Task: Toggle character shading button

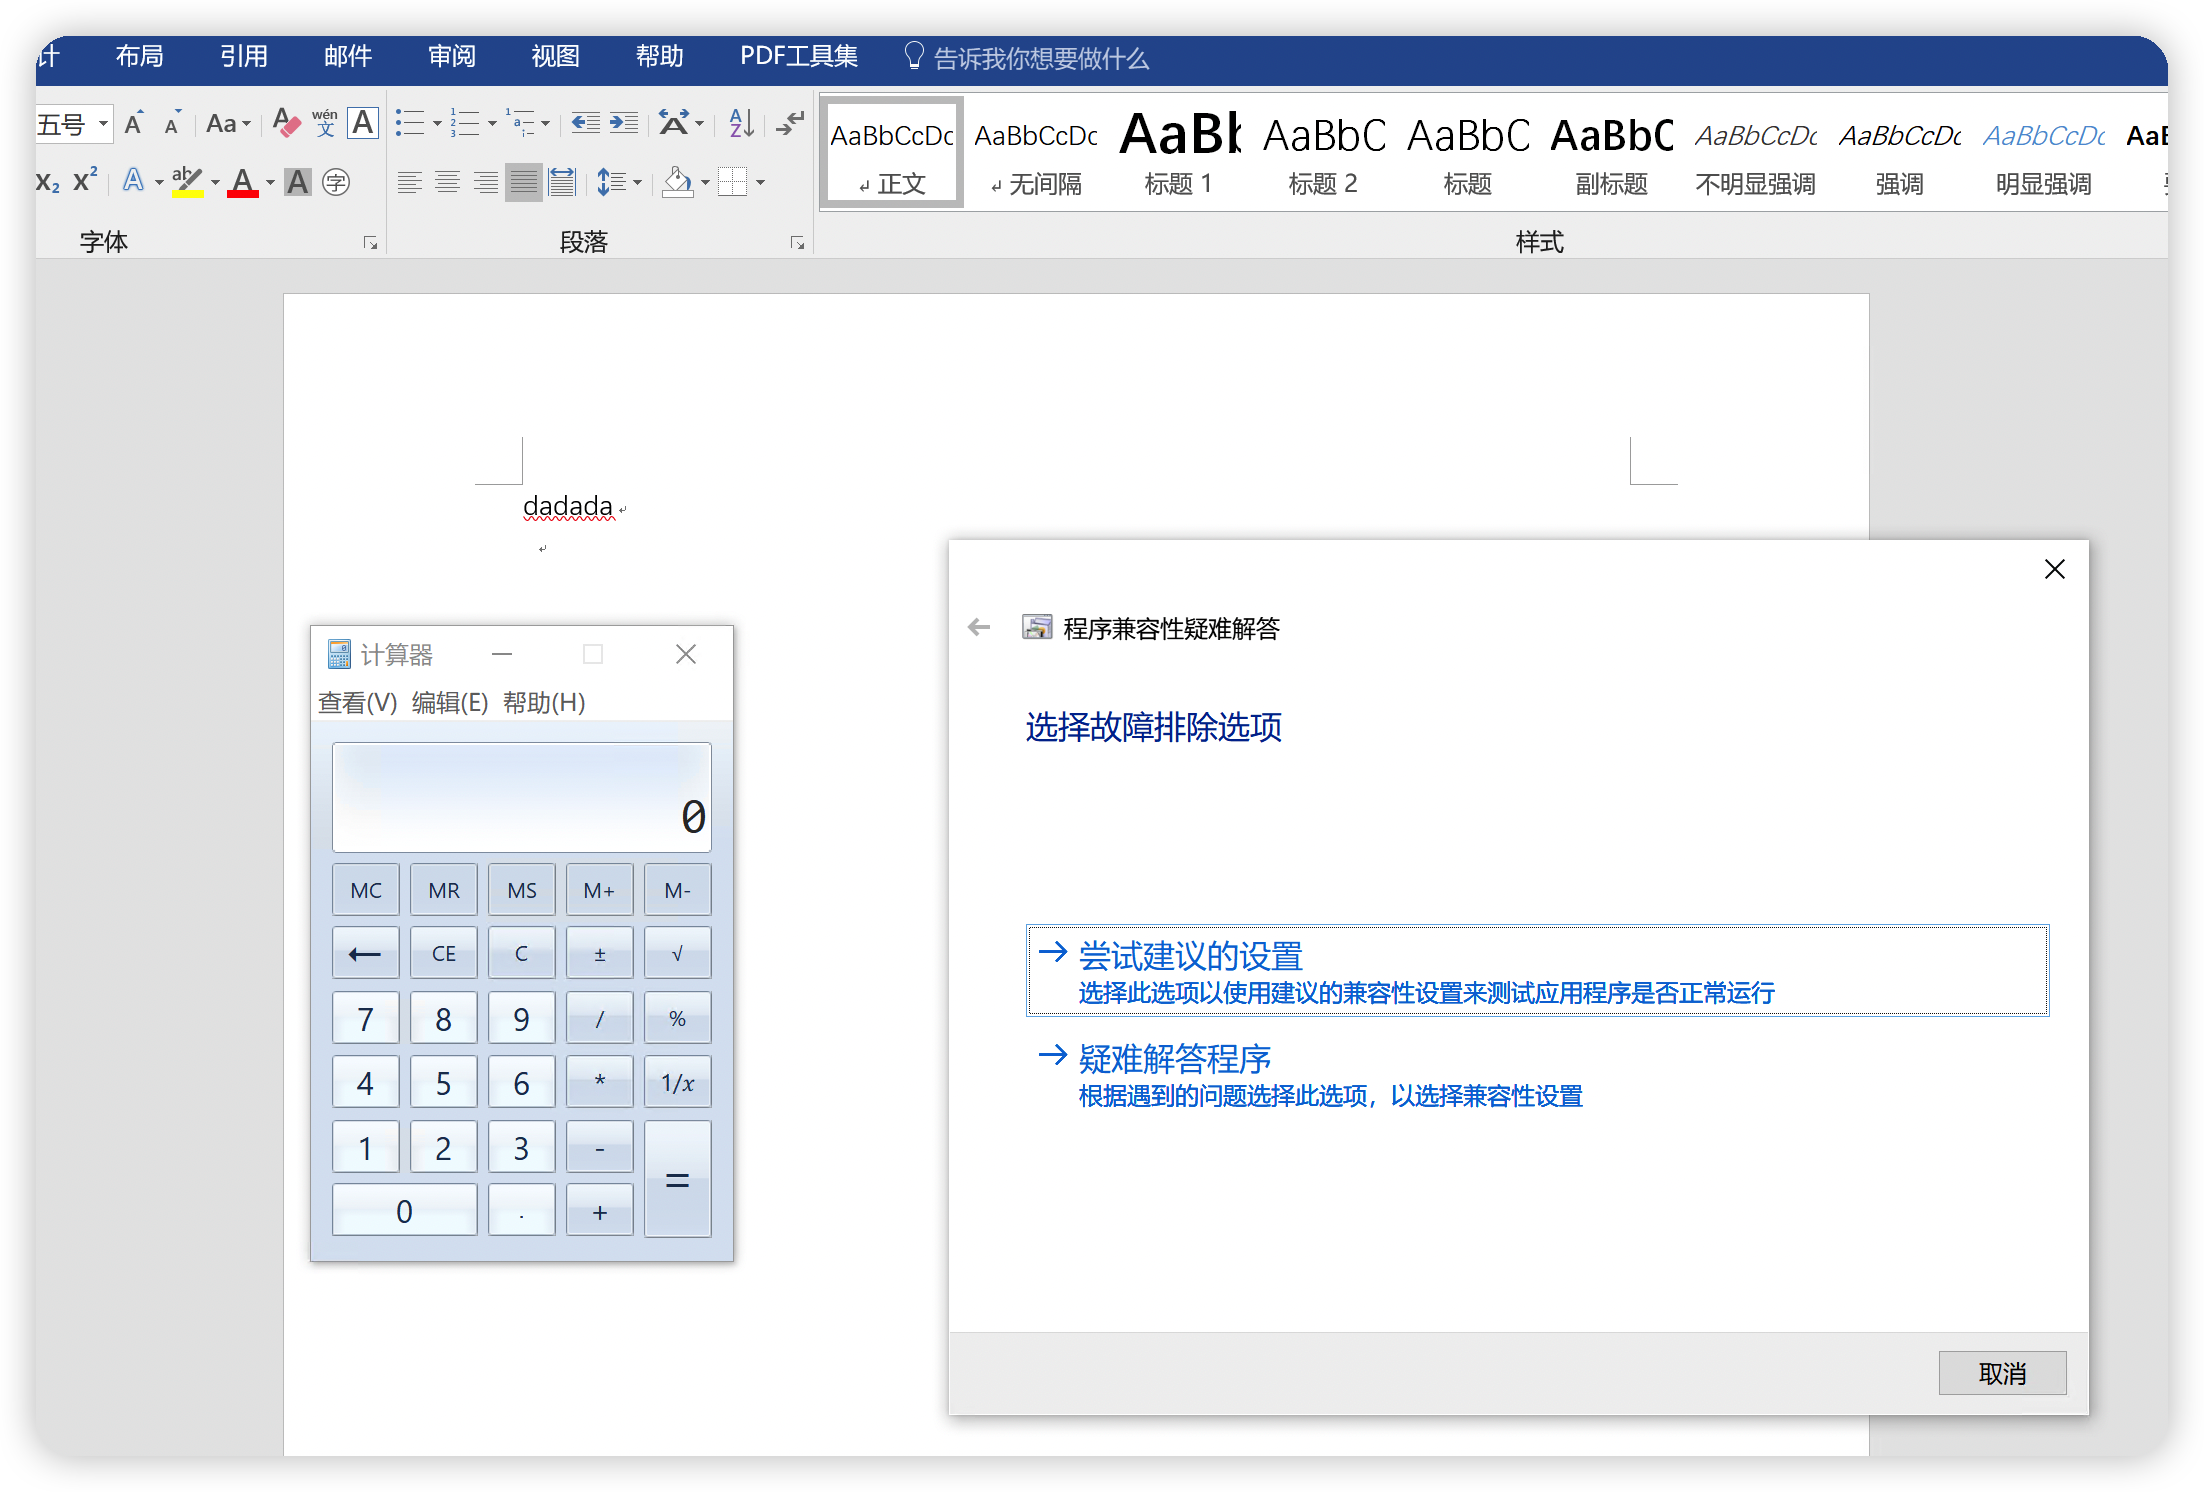Action: coord(298,182)
